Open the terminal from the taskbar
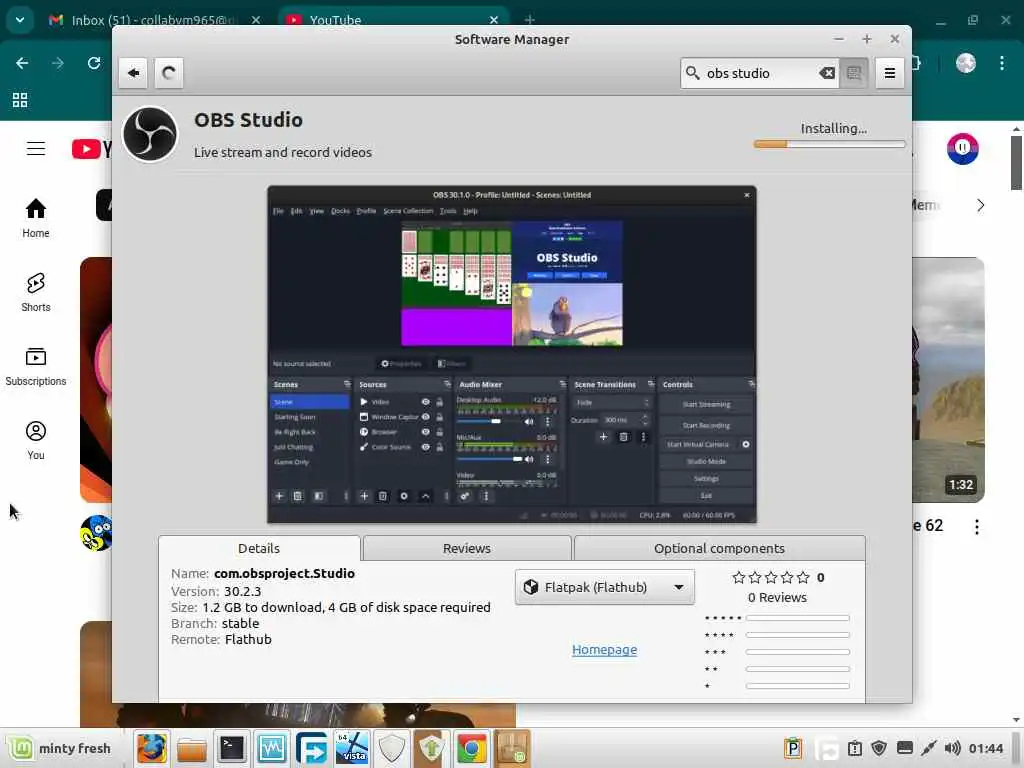The height and width of the screenshot is (768, 1024). [231, 748]
